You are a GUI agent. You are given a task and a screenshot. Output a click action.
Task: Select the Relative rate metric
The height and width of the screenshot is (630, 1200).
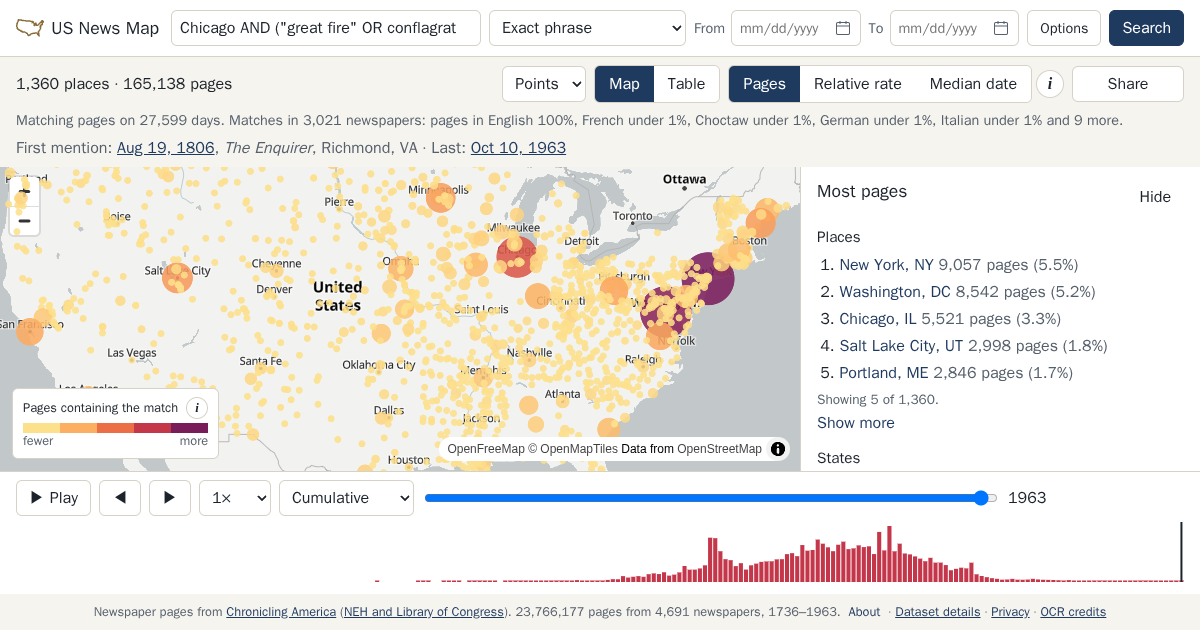click(x=858, y=84)
